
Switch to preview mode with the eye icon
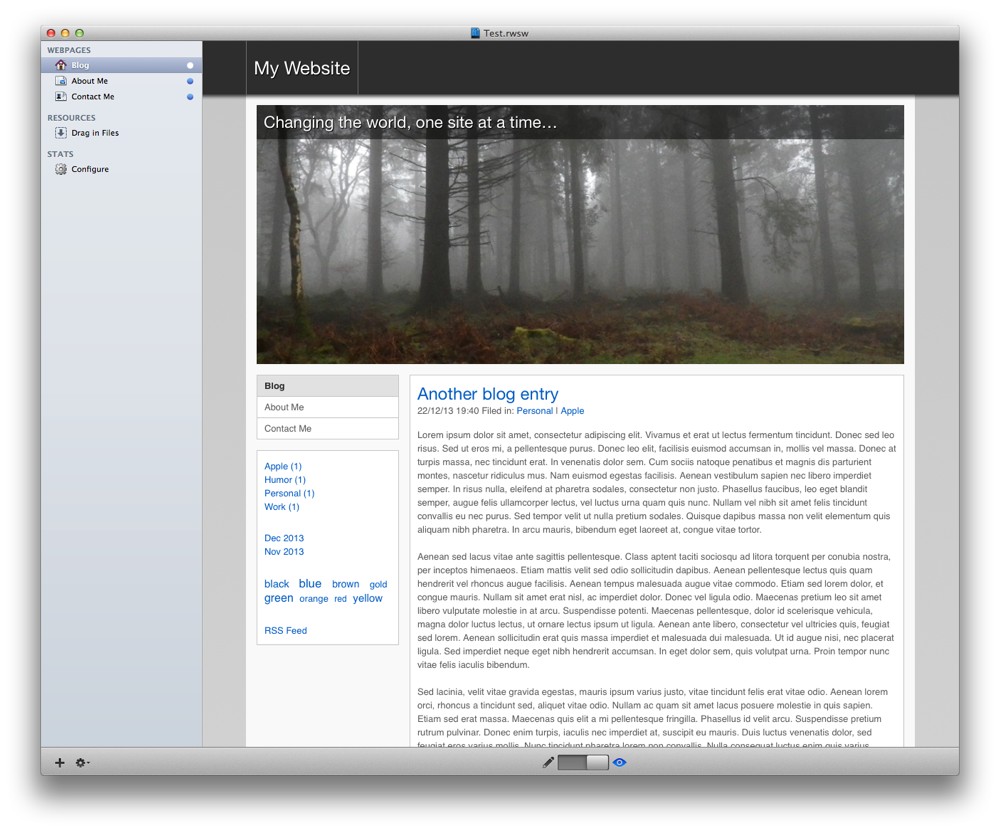point(619,762)
